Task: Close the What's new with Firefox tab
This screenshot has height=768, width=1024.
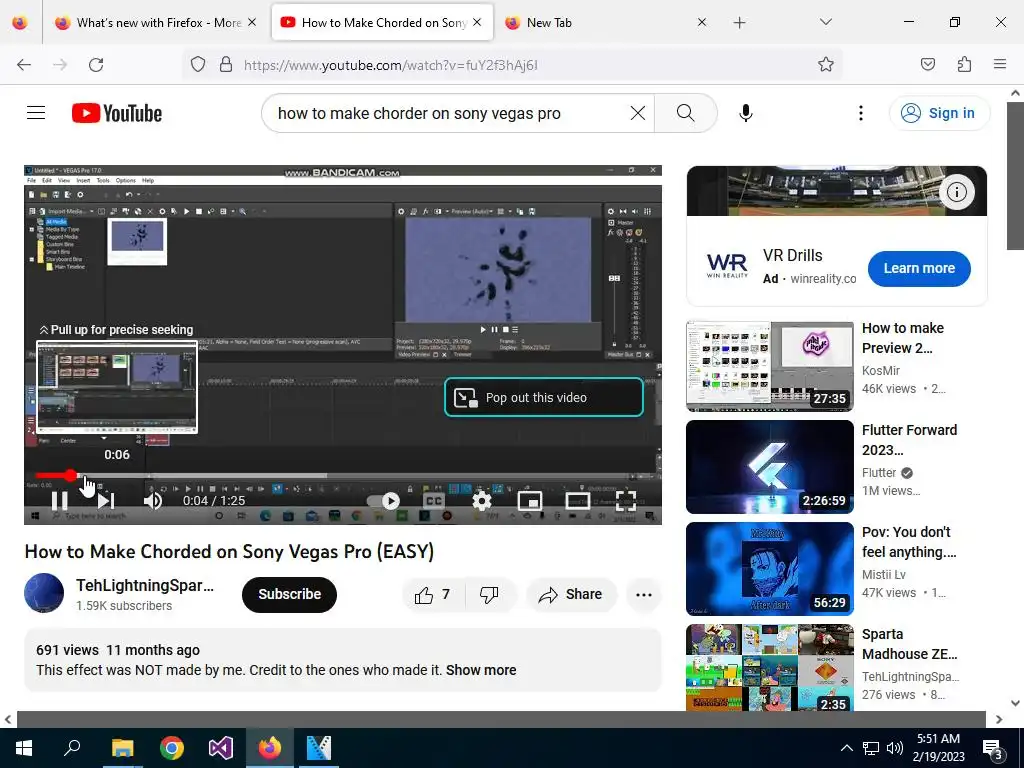Action: pyautogui.click(x=252, y=23)
